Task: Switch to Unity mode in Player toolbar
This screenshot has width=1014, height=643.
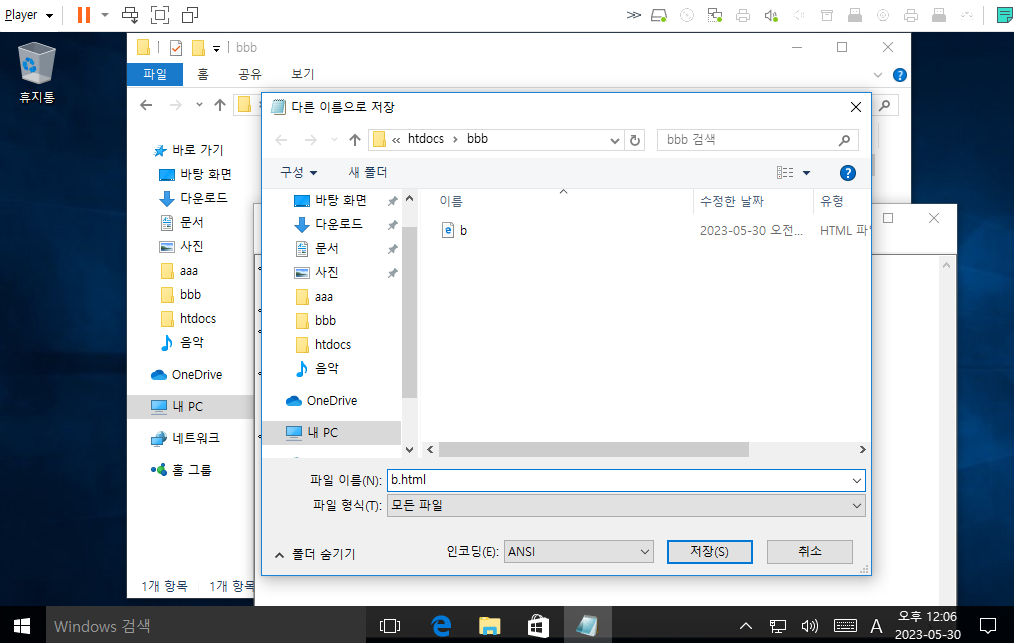Action: (x=189, y=15)
